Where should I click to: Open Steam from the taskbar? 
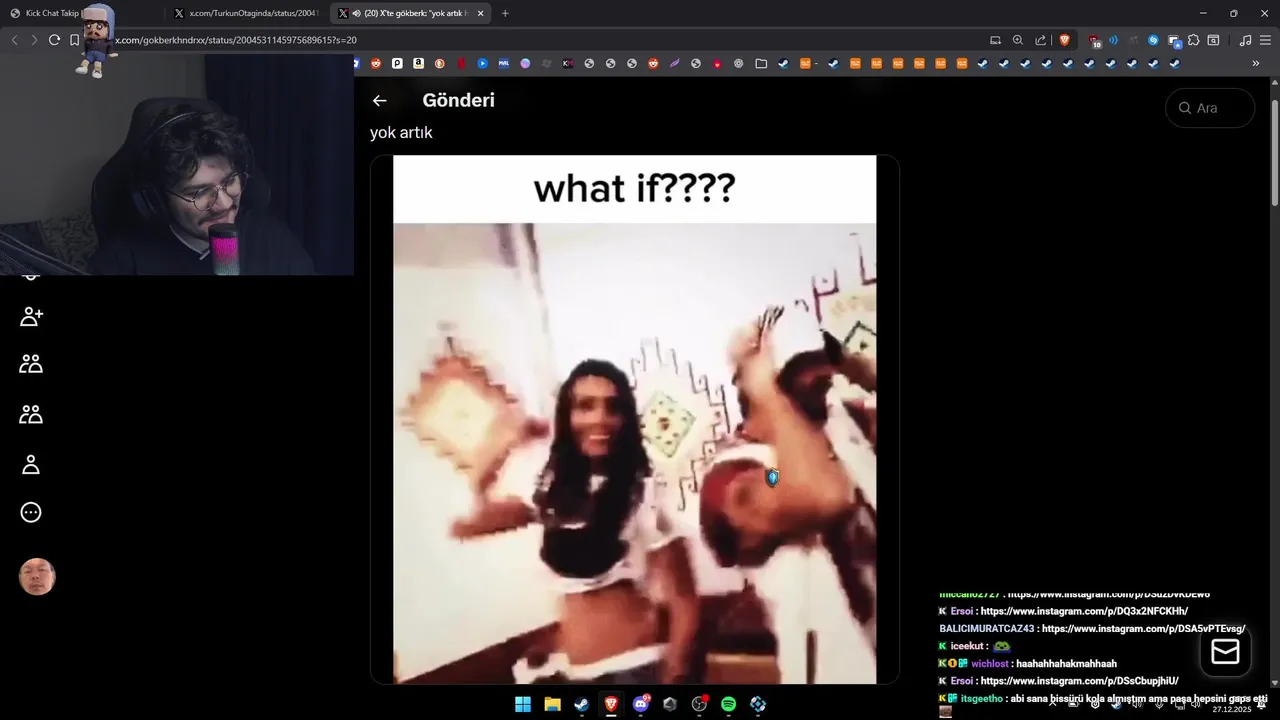(581, 704)
